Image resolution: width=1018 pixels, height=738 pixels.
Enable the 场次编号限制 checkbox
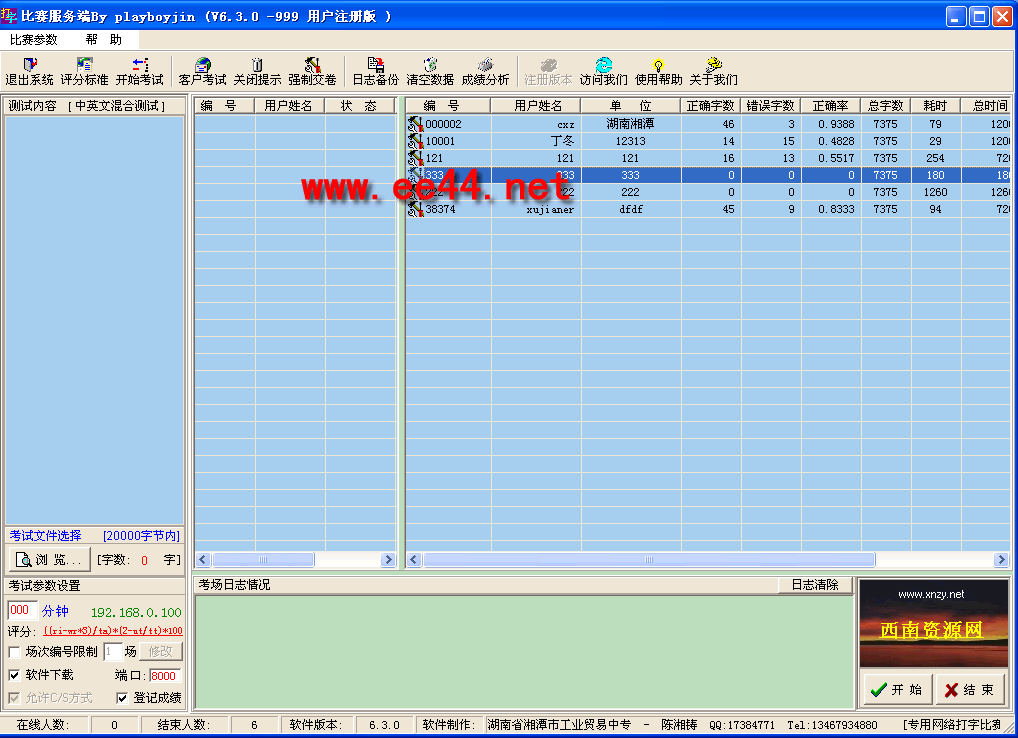coord(14,652)
